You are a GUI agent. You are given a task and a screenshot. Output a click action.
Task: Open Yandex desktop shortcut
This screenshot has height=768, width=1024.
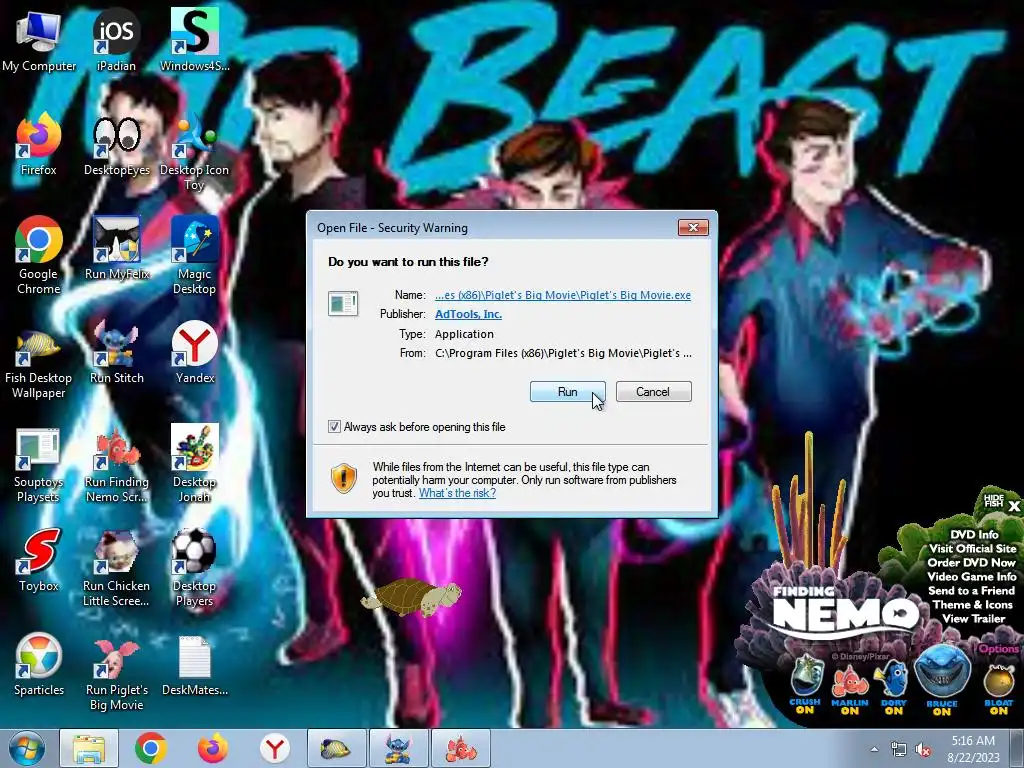195,353
